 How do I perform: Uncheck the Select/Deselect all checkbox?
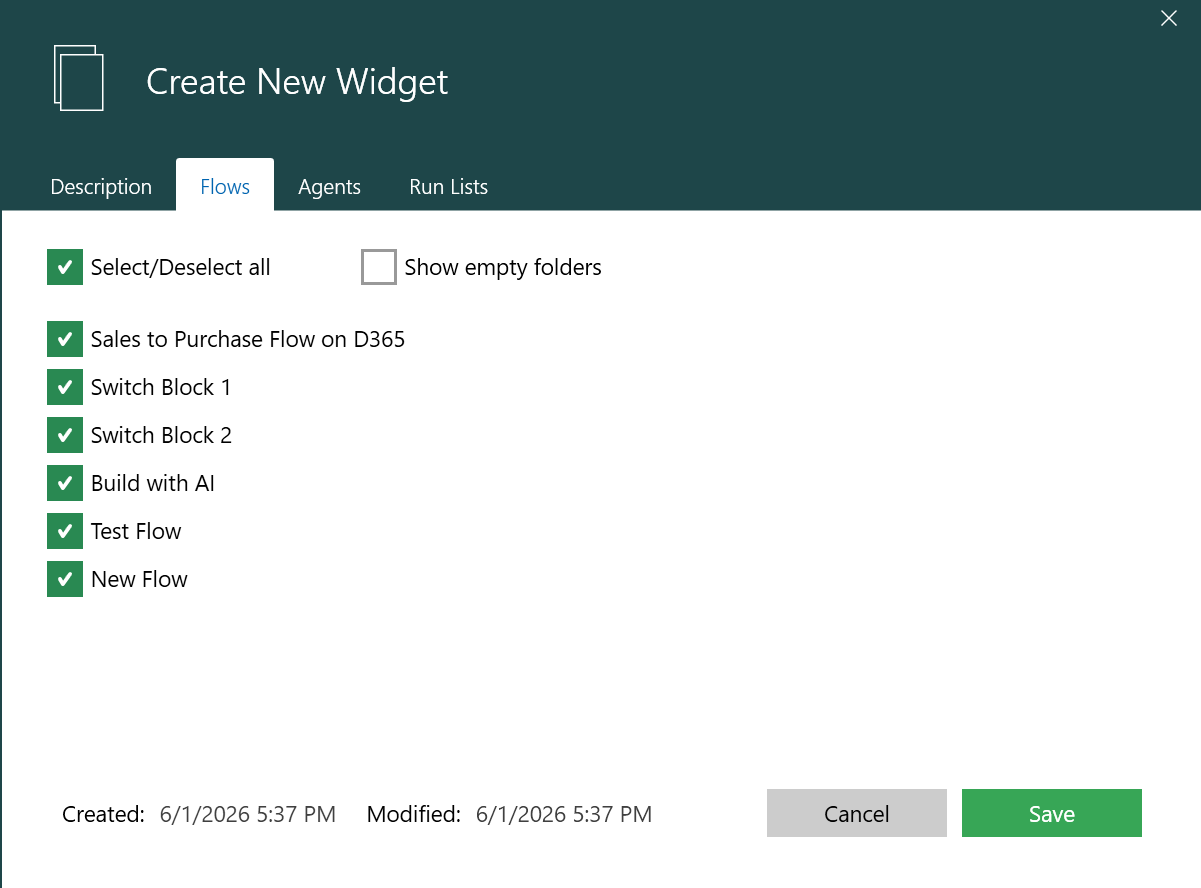[65, 267]
